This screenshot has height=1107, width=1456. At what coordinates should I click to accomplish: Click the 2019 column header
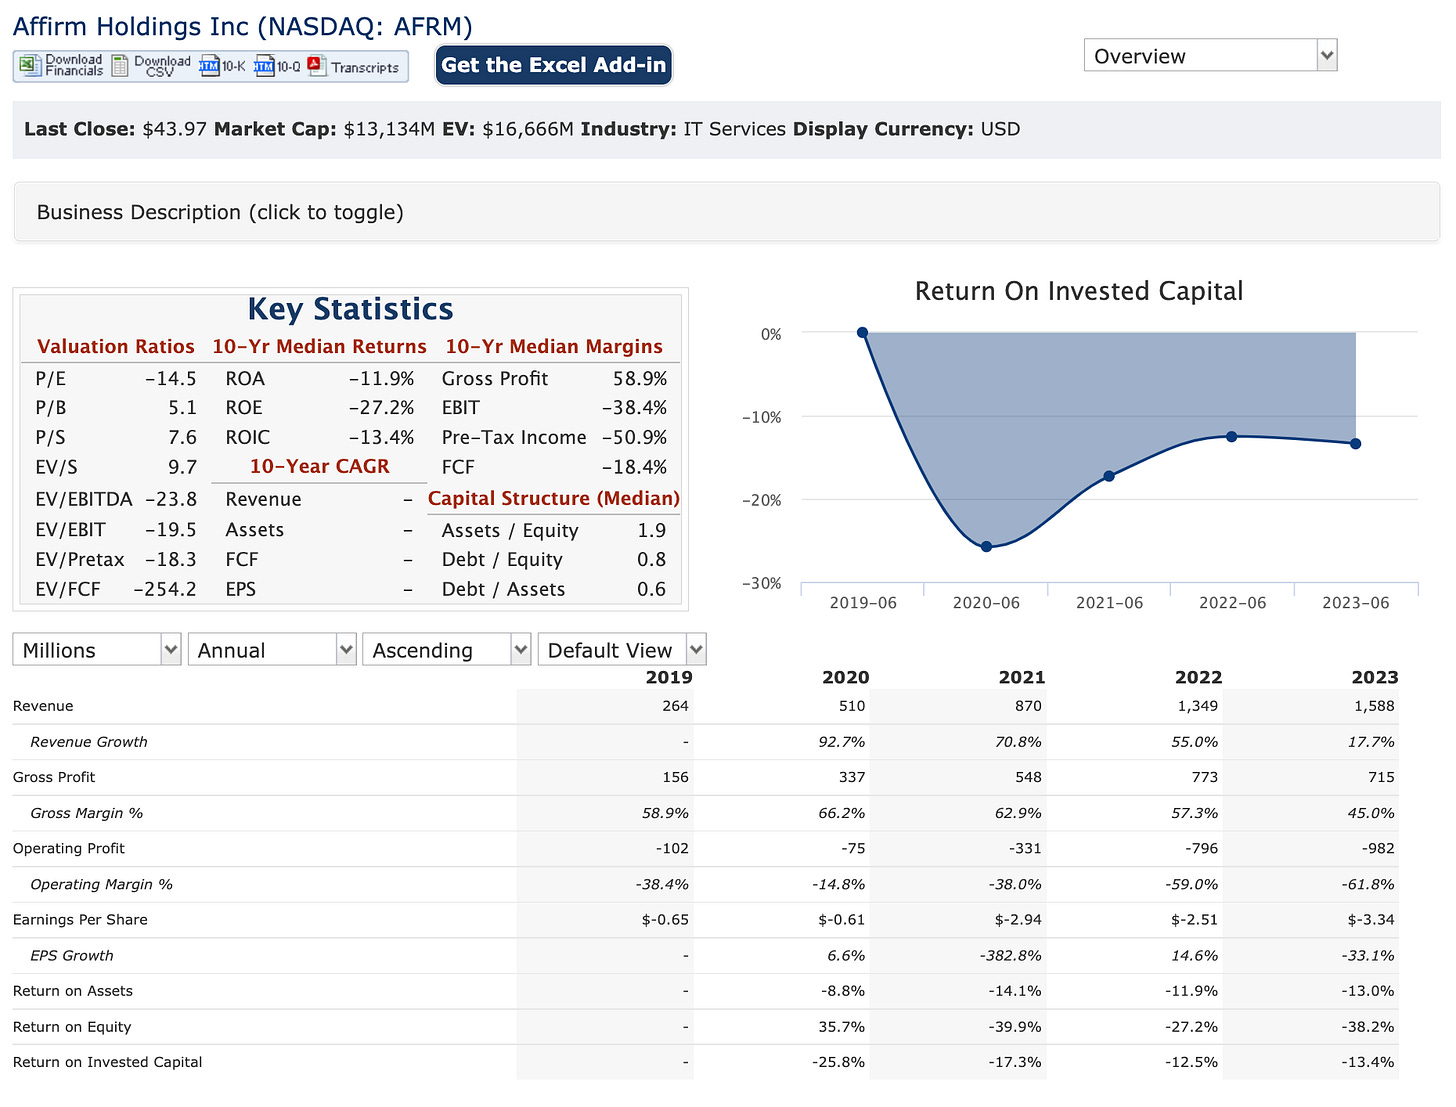click(x=669, y=677)
